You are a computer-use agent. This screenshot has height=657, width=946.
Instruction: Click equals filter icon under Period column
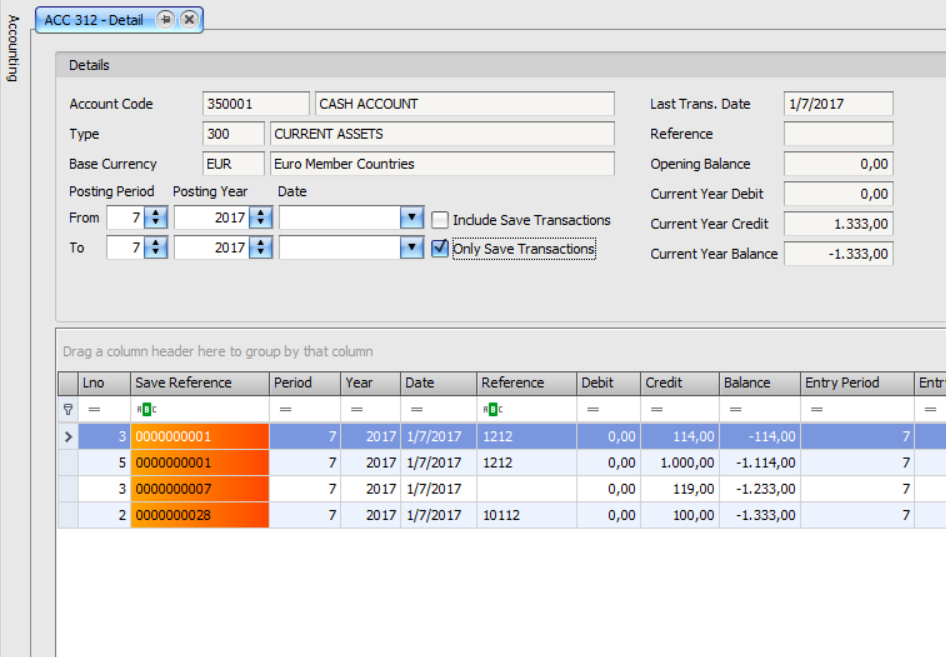point(285,409)
